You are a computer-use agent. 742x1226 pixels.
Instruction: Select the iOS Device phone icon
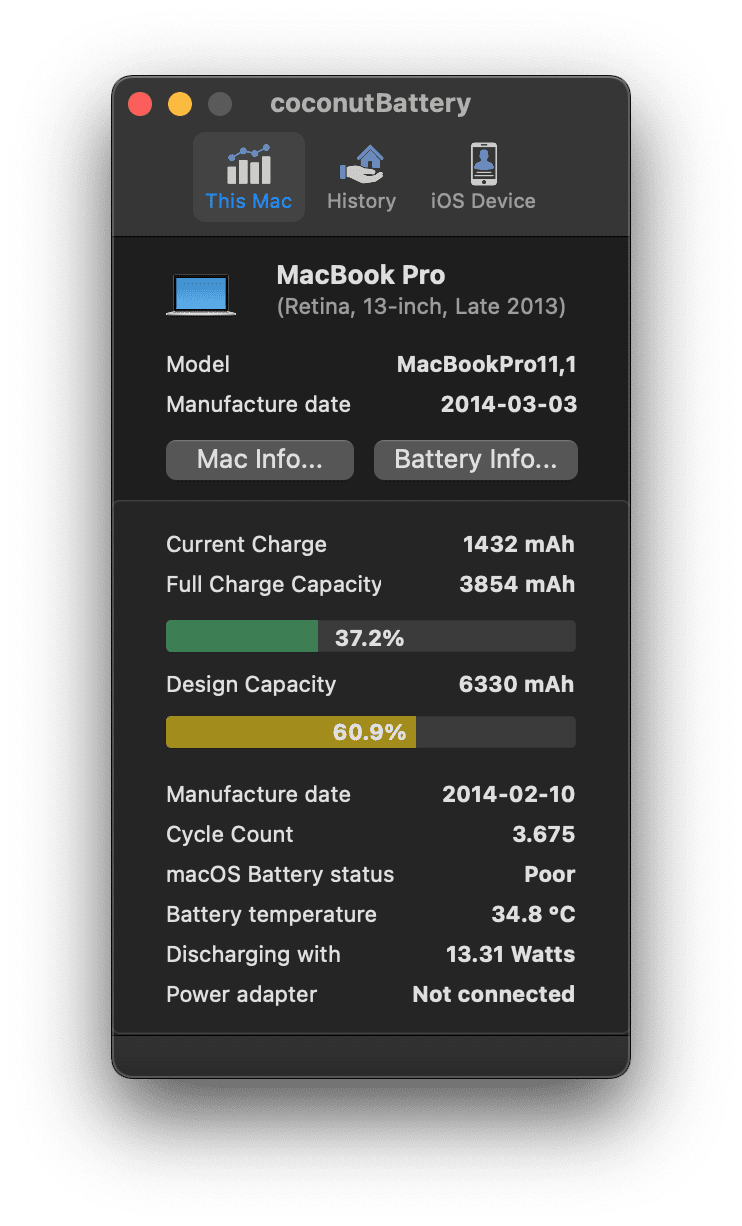coord(484,165)
